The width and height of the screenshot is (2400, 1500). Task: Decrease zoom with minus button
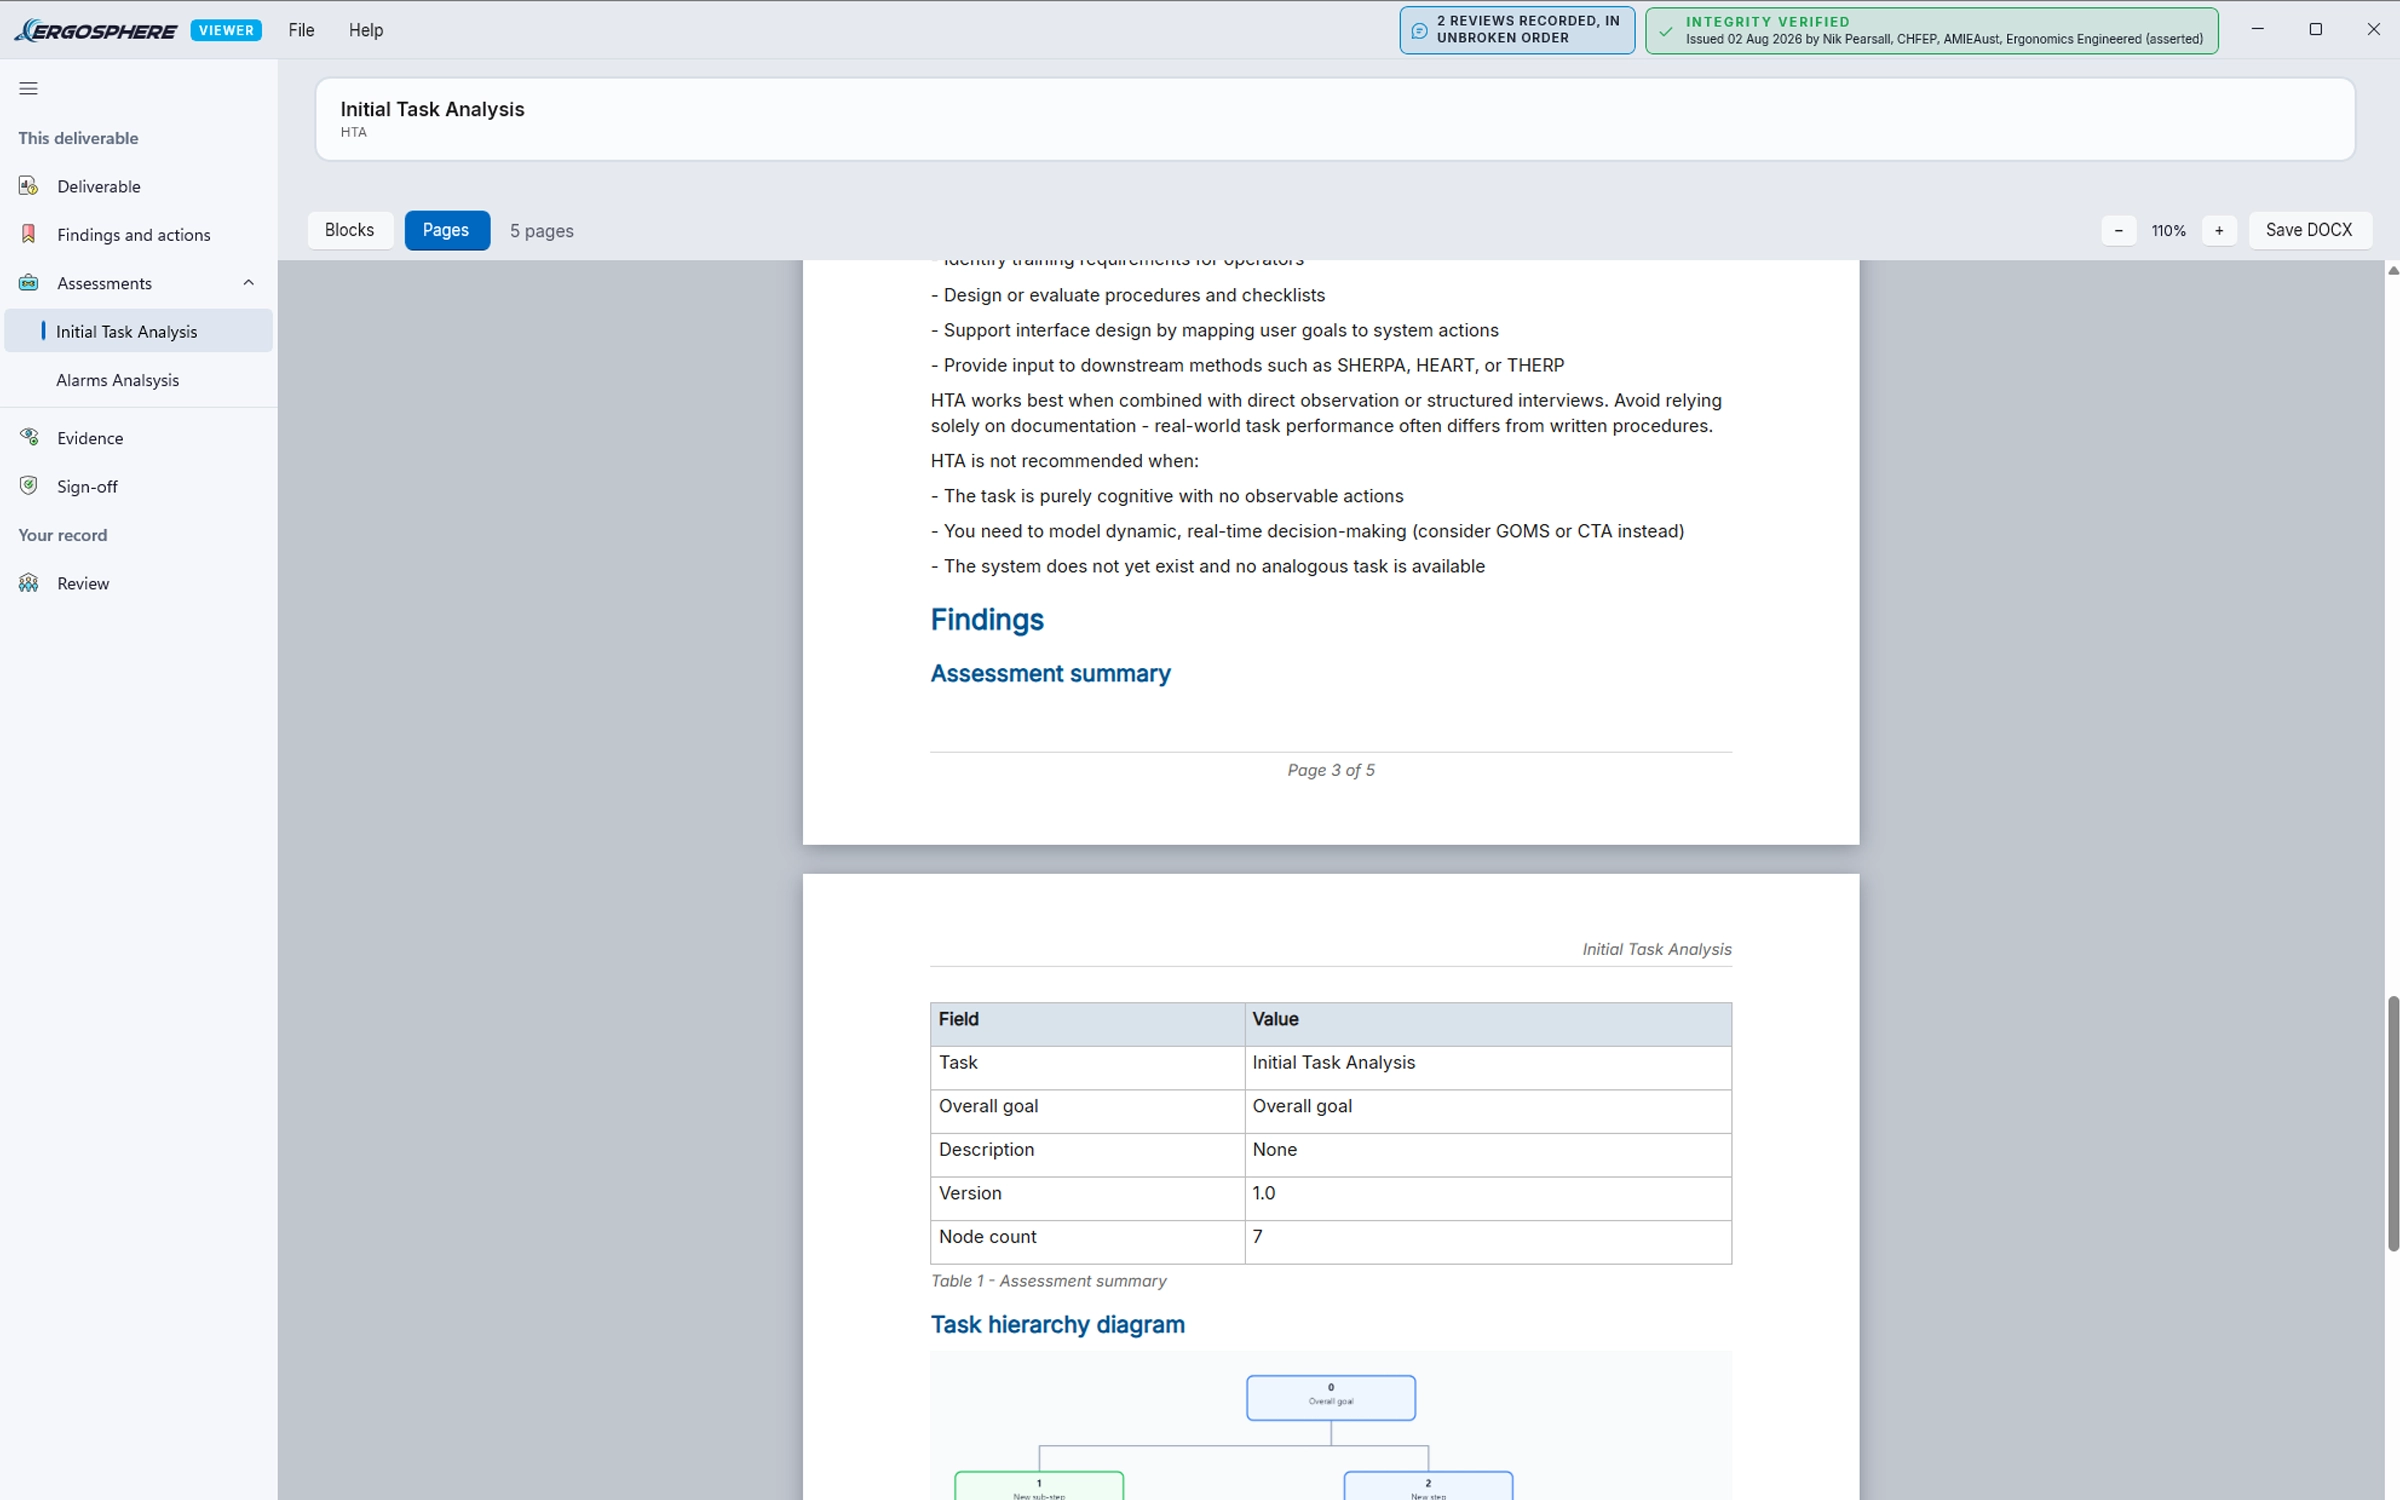click(x=2118, y=230)
